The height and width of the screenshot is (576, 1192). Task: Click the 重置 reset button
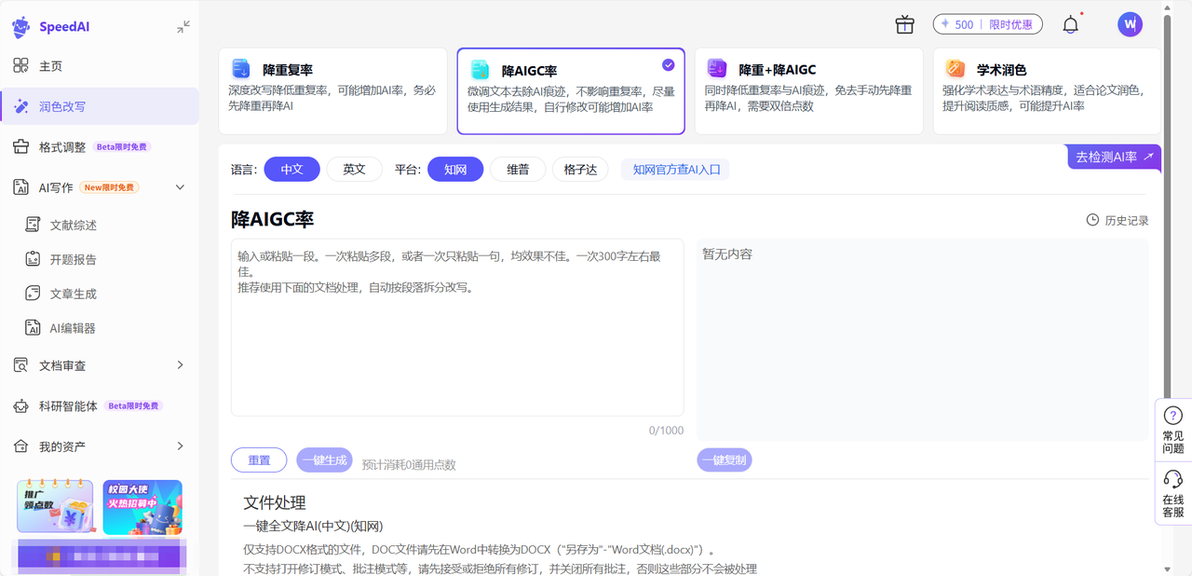(x=258, y=460)
